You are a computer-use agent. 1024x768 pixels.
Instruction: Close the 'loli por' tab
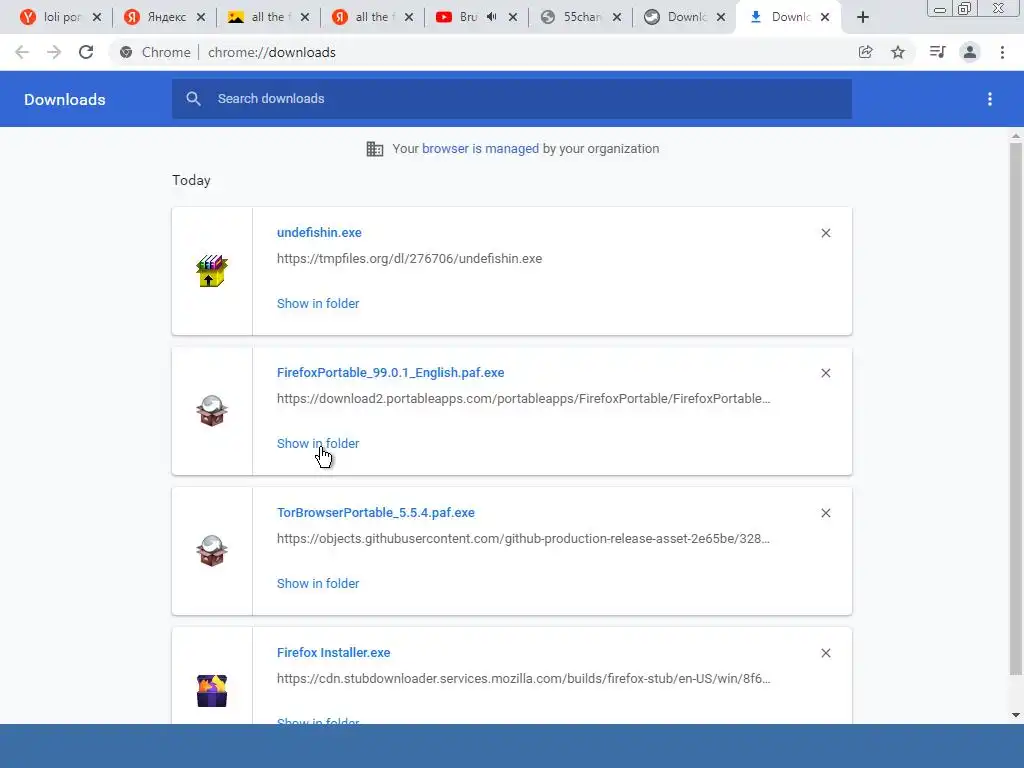coord(97,17)
